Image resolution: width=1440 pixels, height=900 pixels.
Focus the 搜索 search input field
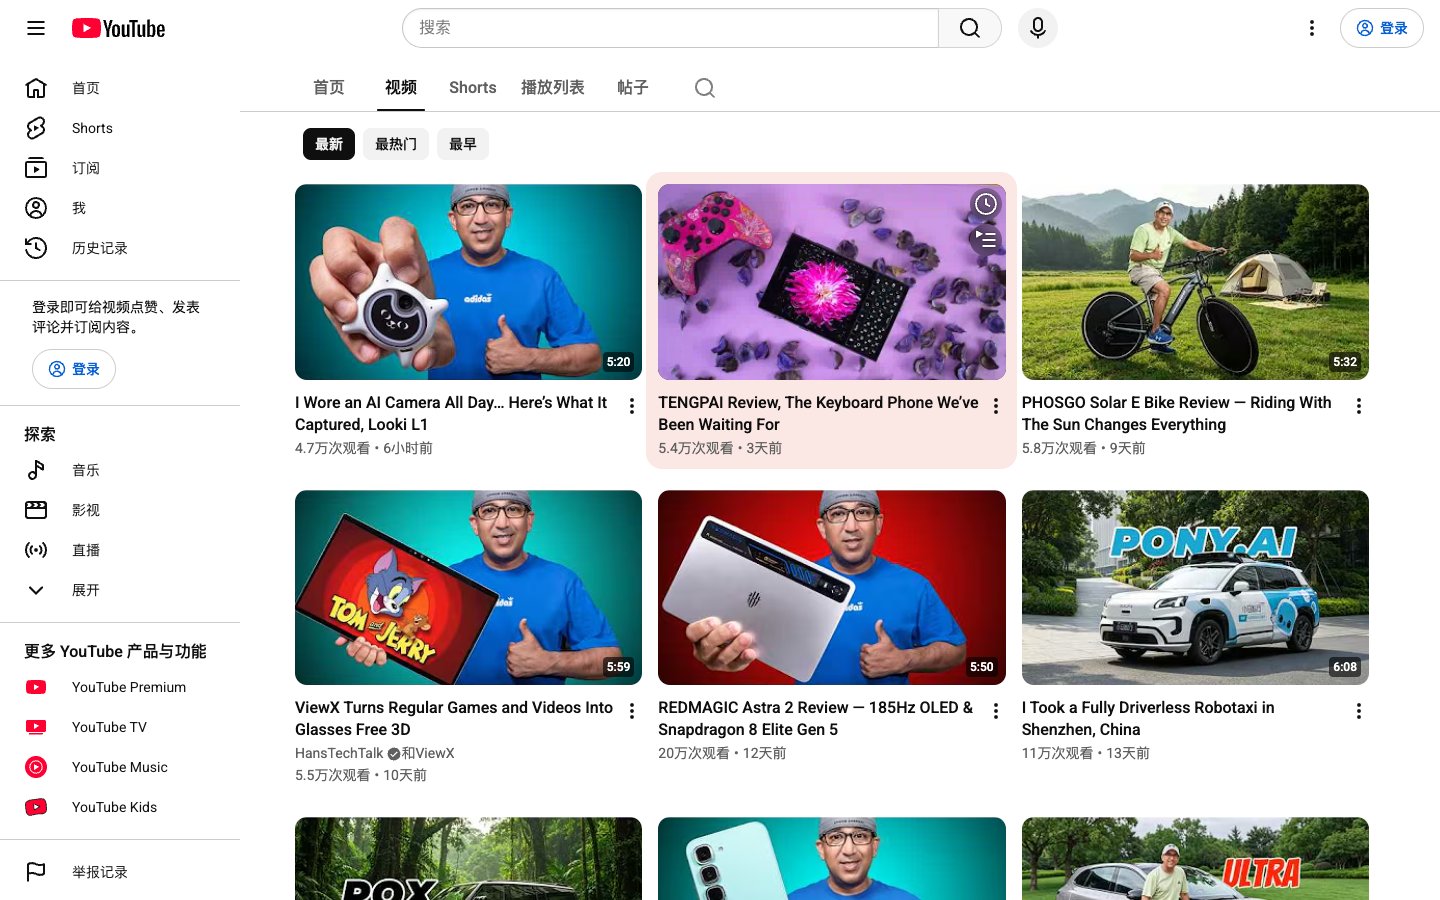point(670,28)
